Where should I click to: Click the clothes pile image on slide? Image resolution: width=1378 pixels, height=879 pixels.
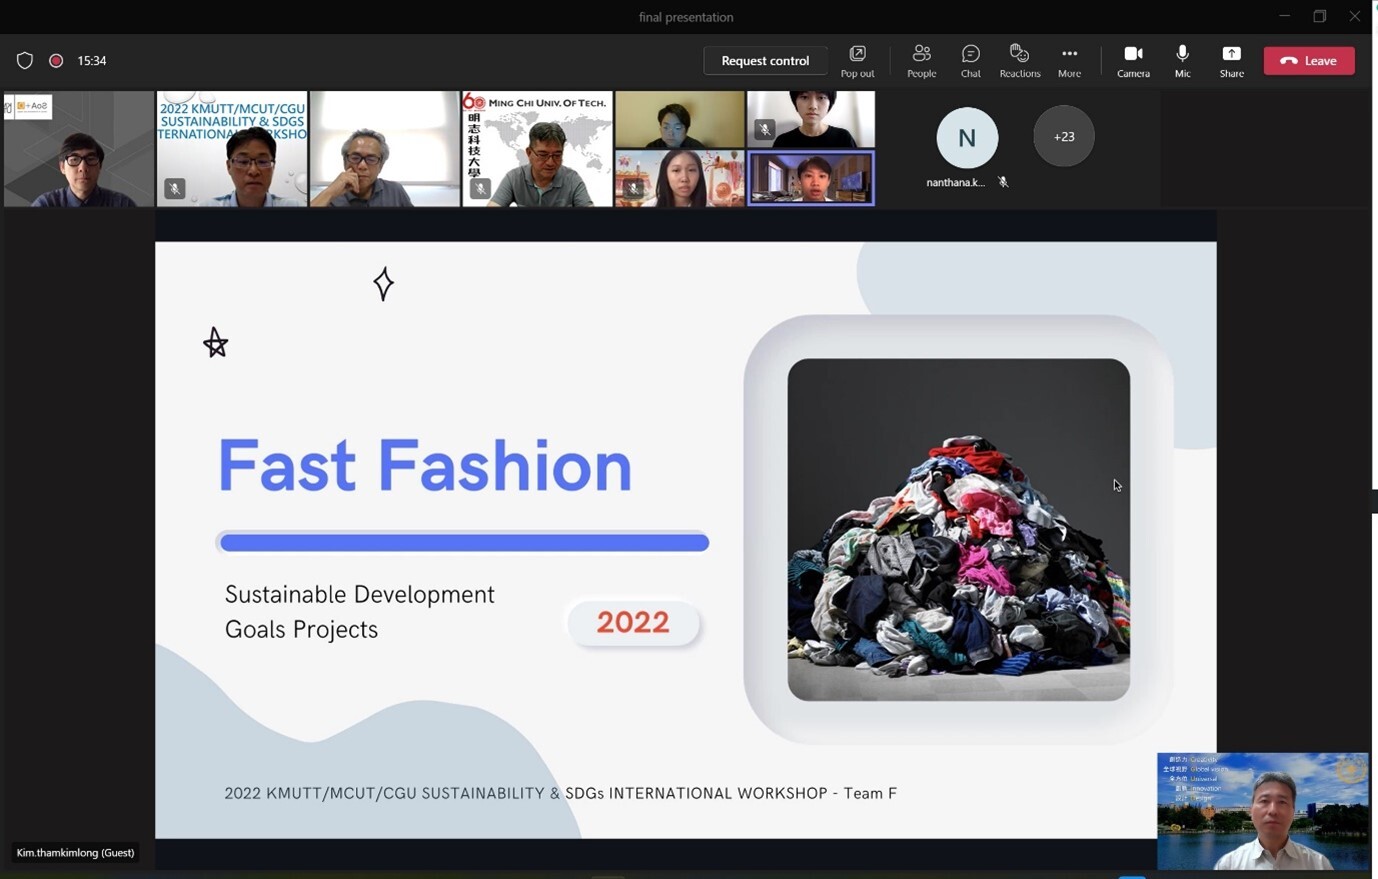(958, 529)
